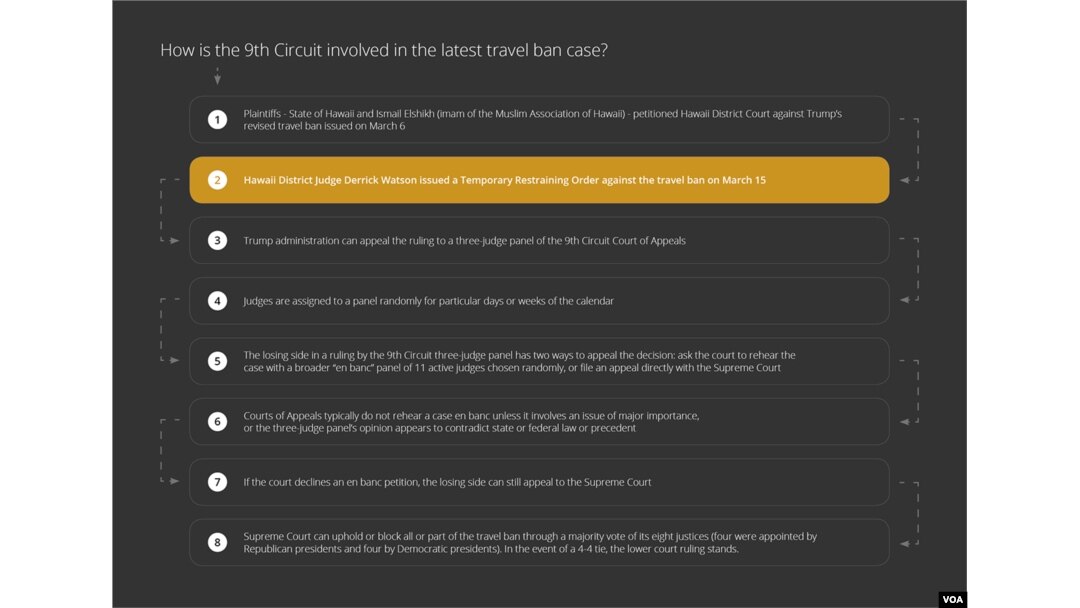Click the number 4 circle icon

point(217,301)
